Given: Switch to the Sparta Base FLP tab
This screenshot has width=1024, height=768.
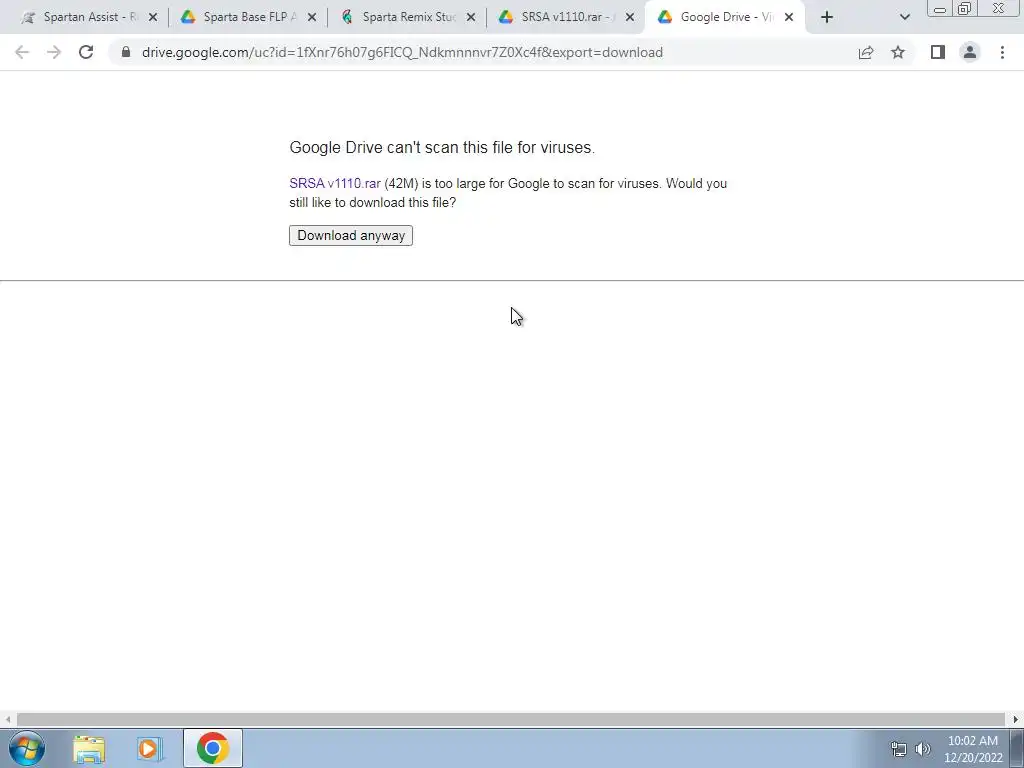Looking at the screenshot, I should (x=249, y=17).
